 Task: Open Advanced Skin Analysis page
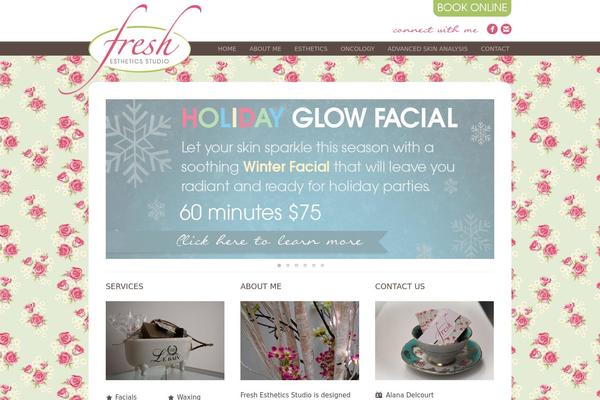pos(427,49)
